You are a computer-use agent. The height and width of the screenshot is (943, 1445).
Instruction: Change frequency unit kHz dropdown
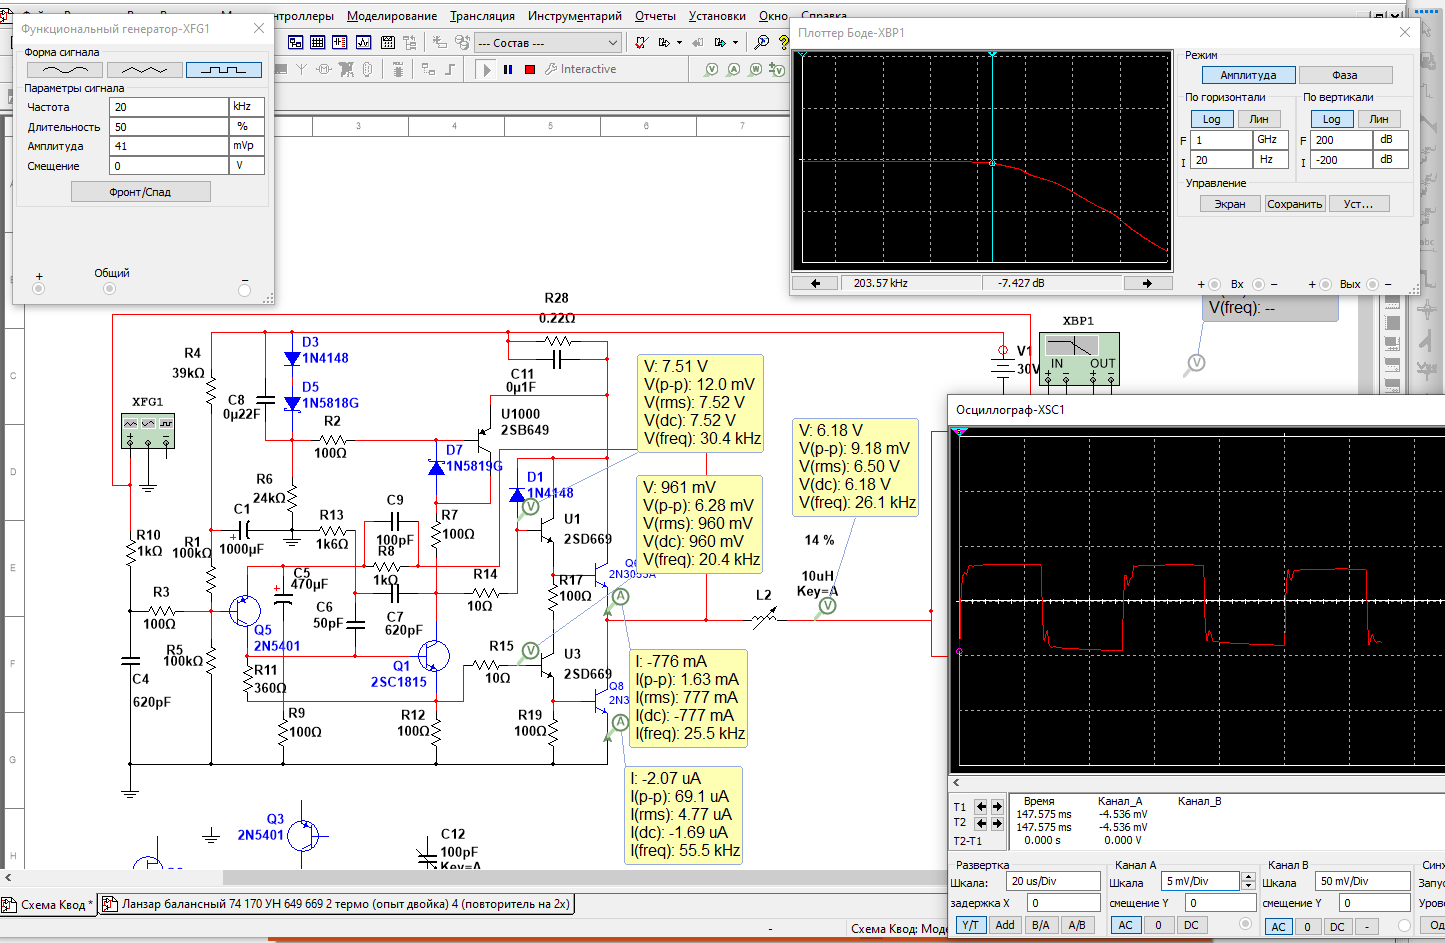coord(247,107)
